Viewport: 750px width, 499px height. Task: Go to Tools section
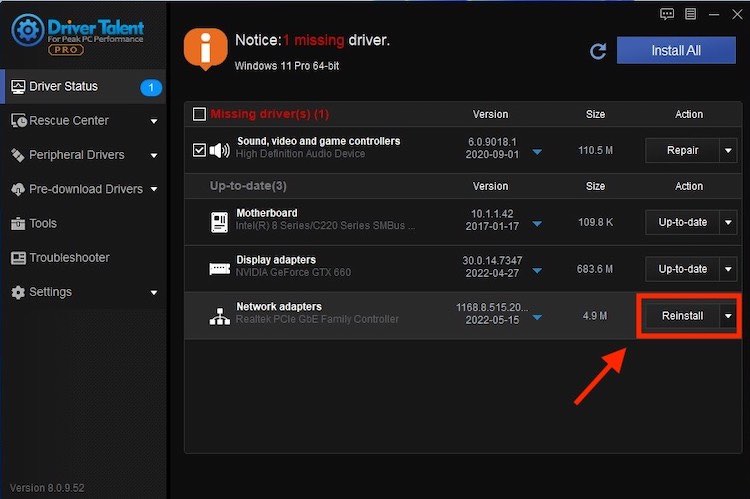pyautogui.click(x=83, y=223)
